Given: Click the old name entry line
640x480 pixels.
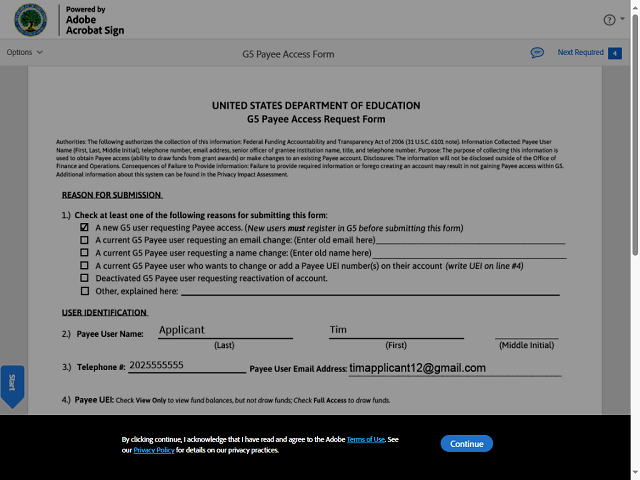Looking at the screenshot, I should (x=469, y=253).
